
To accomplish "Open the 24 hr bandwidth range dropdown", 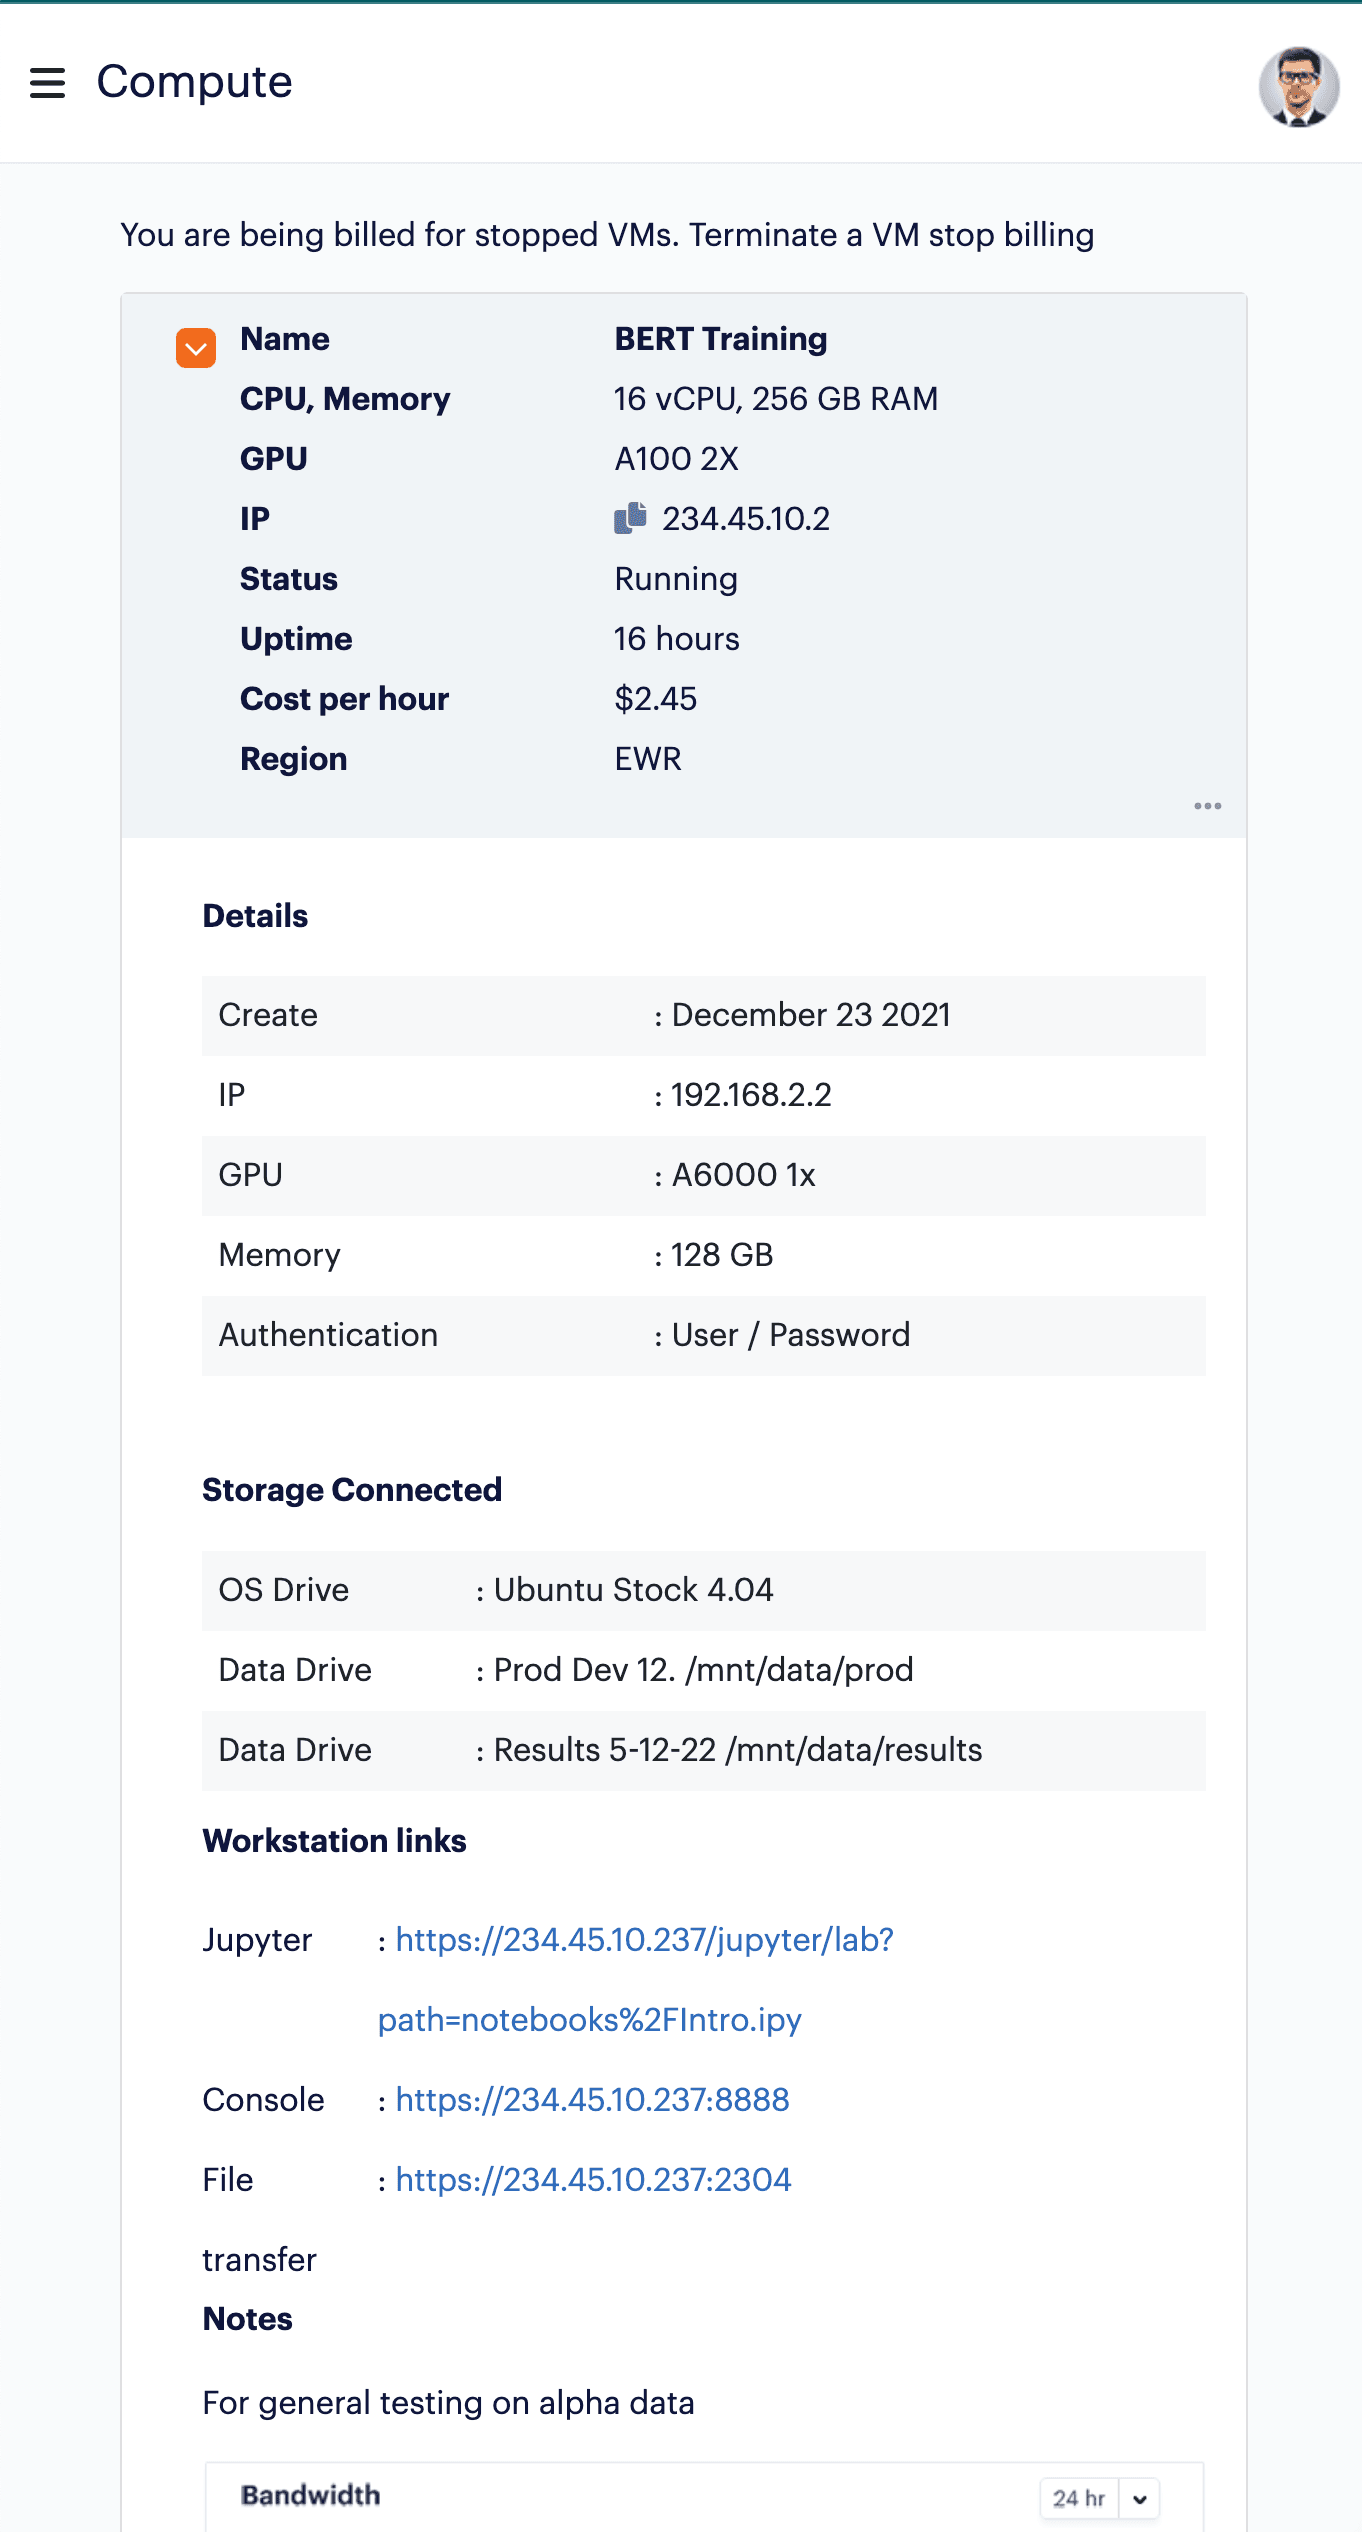I will click(1099, 2498).
